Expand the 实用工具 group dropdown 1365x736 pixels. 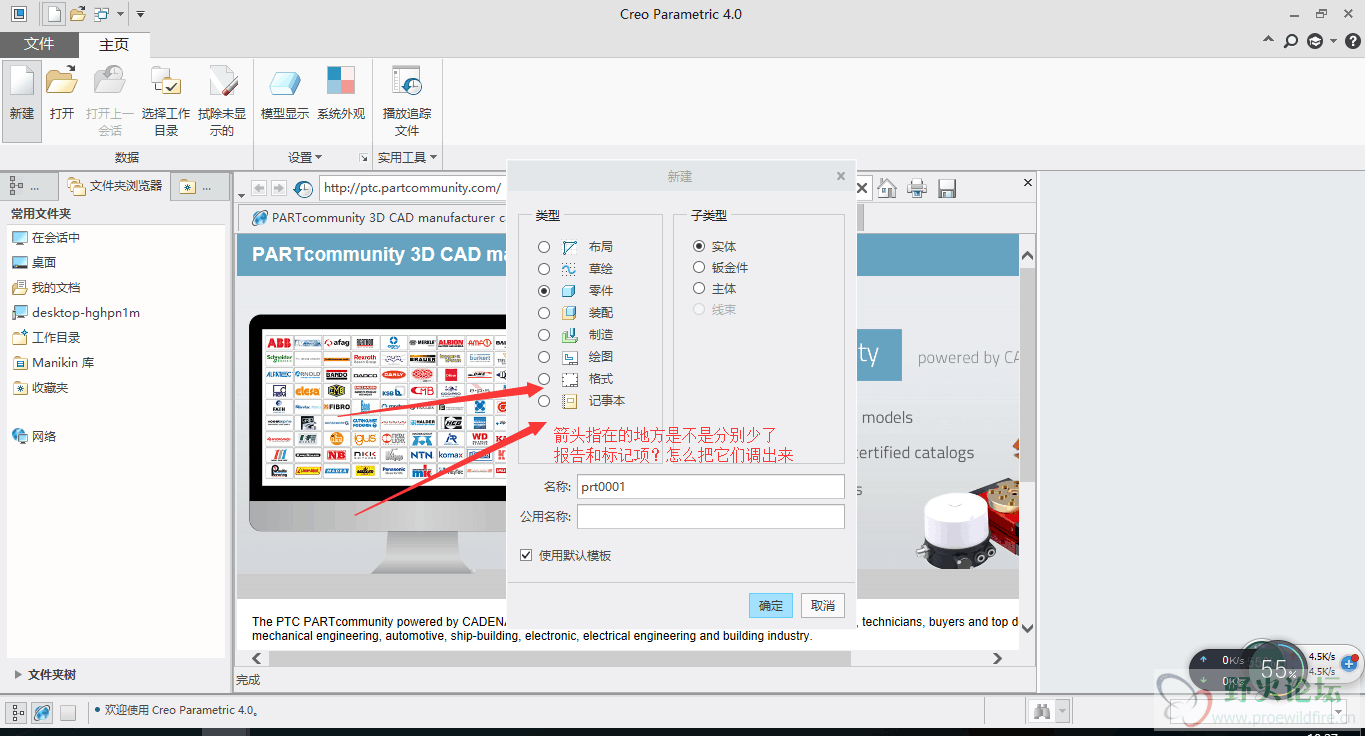click(407, 157)
